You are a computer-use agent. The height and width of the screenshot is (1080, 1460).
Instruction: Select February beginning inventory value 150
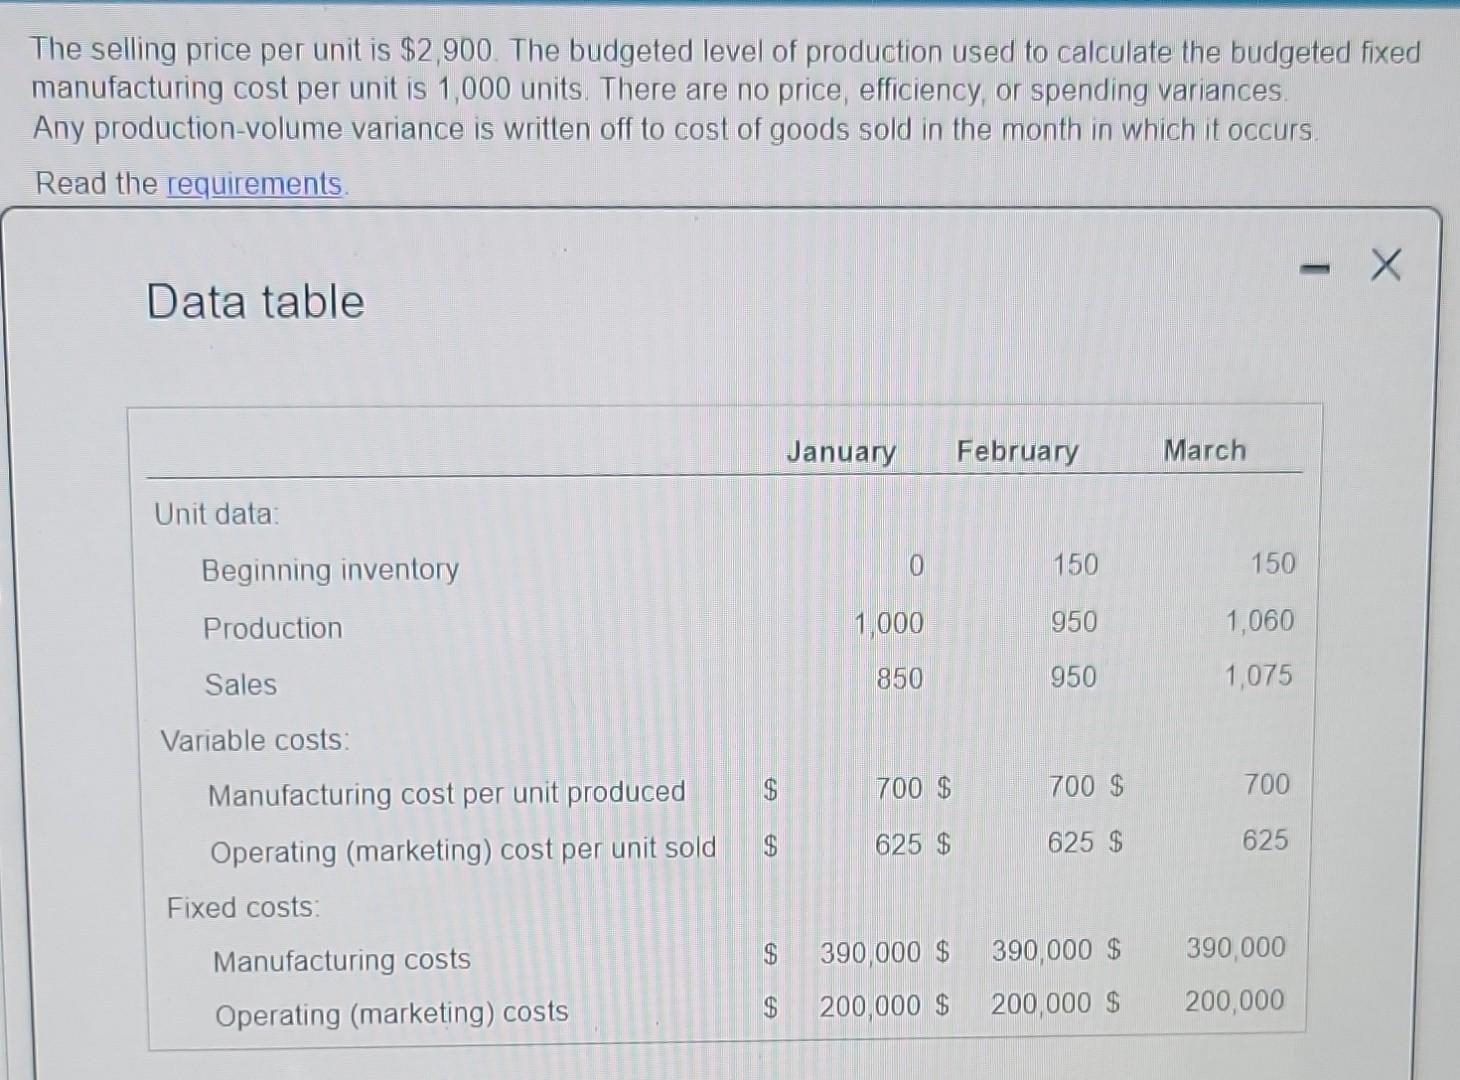(1074, 564)
